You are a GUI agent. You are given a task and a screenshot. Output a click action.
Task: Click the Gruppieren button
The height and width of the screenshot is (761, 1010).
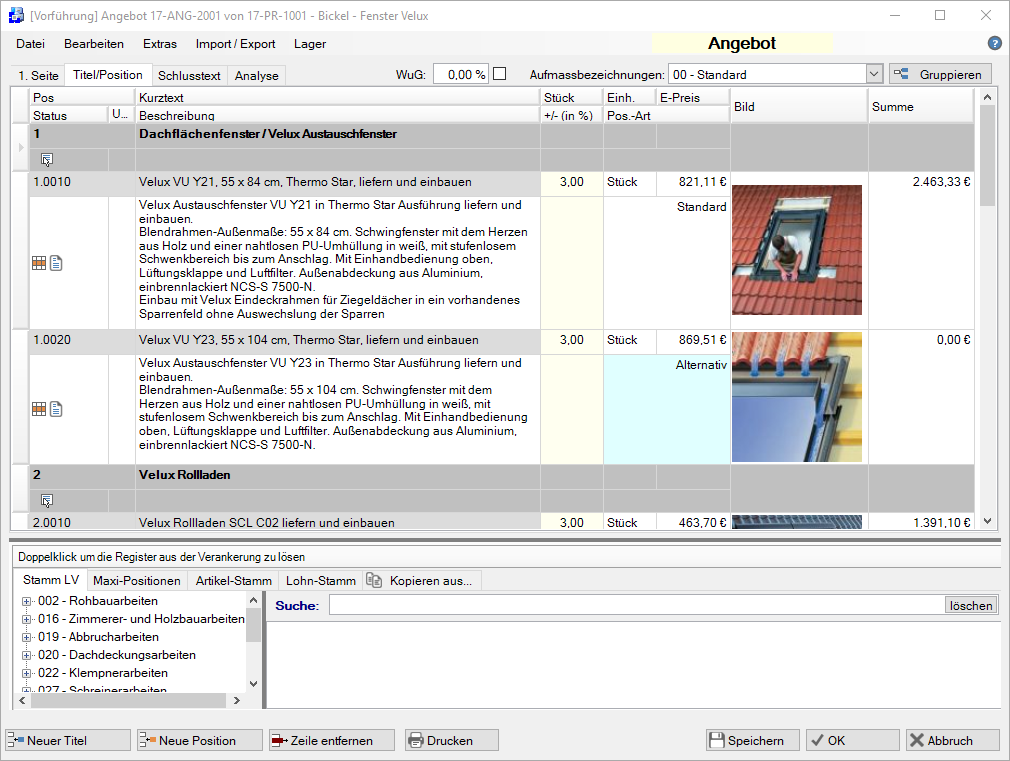(x=940, y=74)
